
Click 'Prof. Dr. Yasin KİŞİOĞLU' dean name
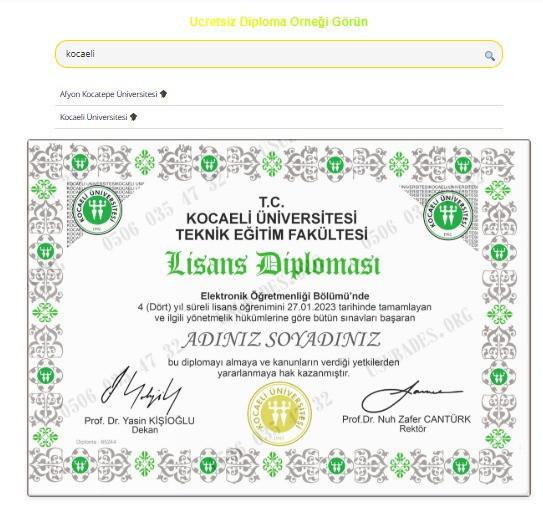(x=140, y=420)
